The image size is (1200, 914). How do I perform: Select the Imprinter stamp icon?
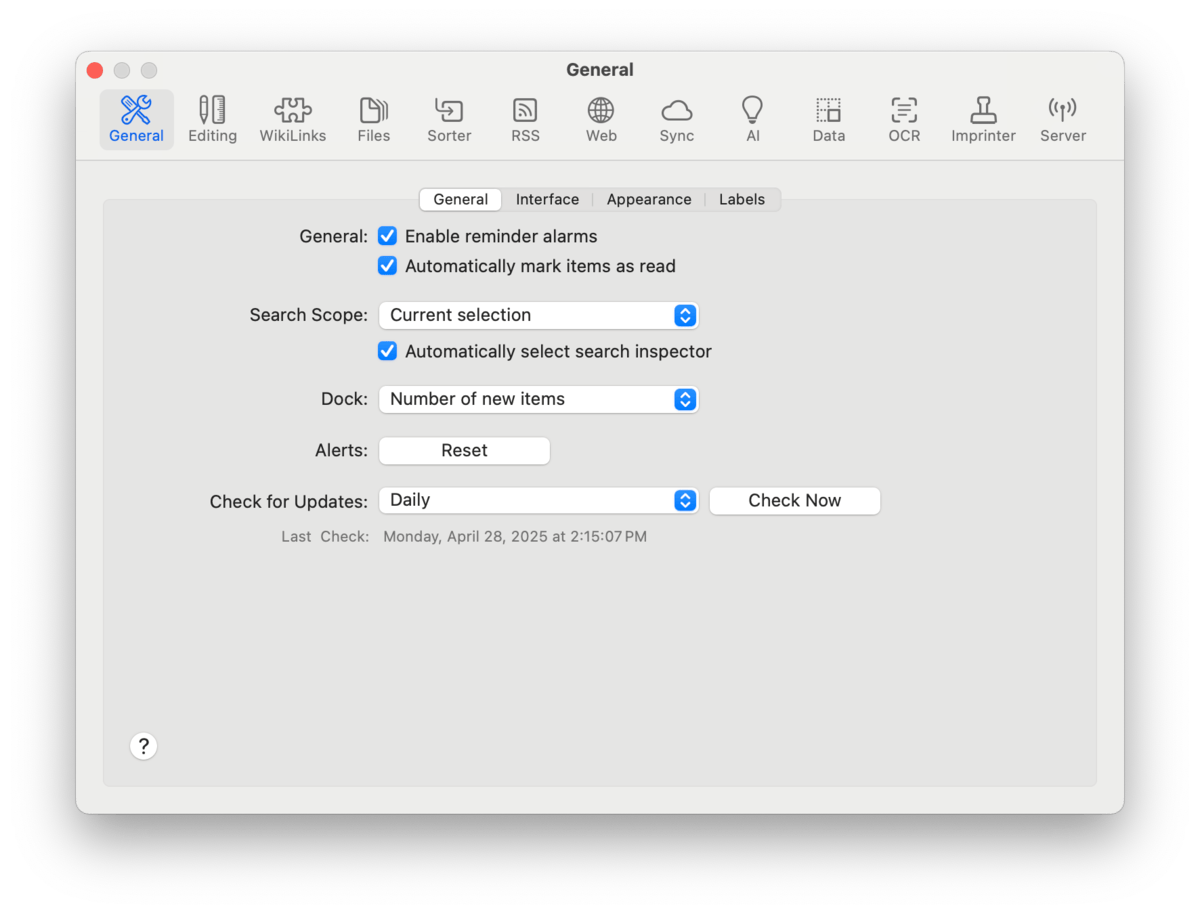(x=983, y=119)
